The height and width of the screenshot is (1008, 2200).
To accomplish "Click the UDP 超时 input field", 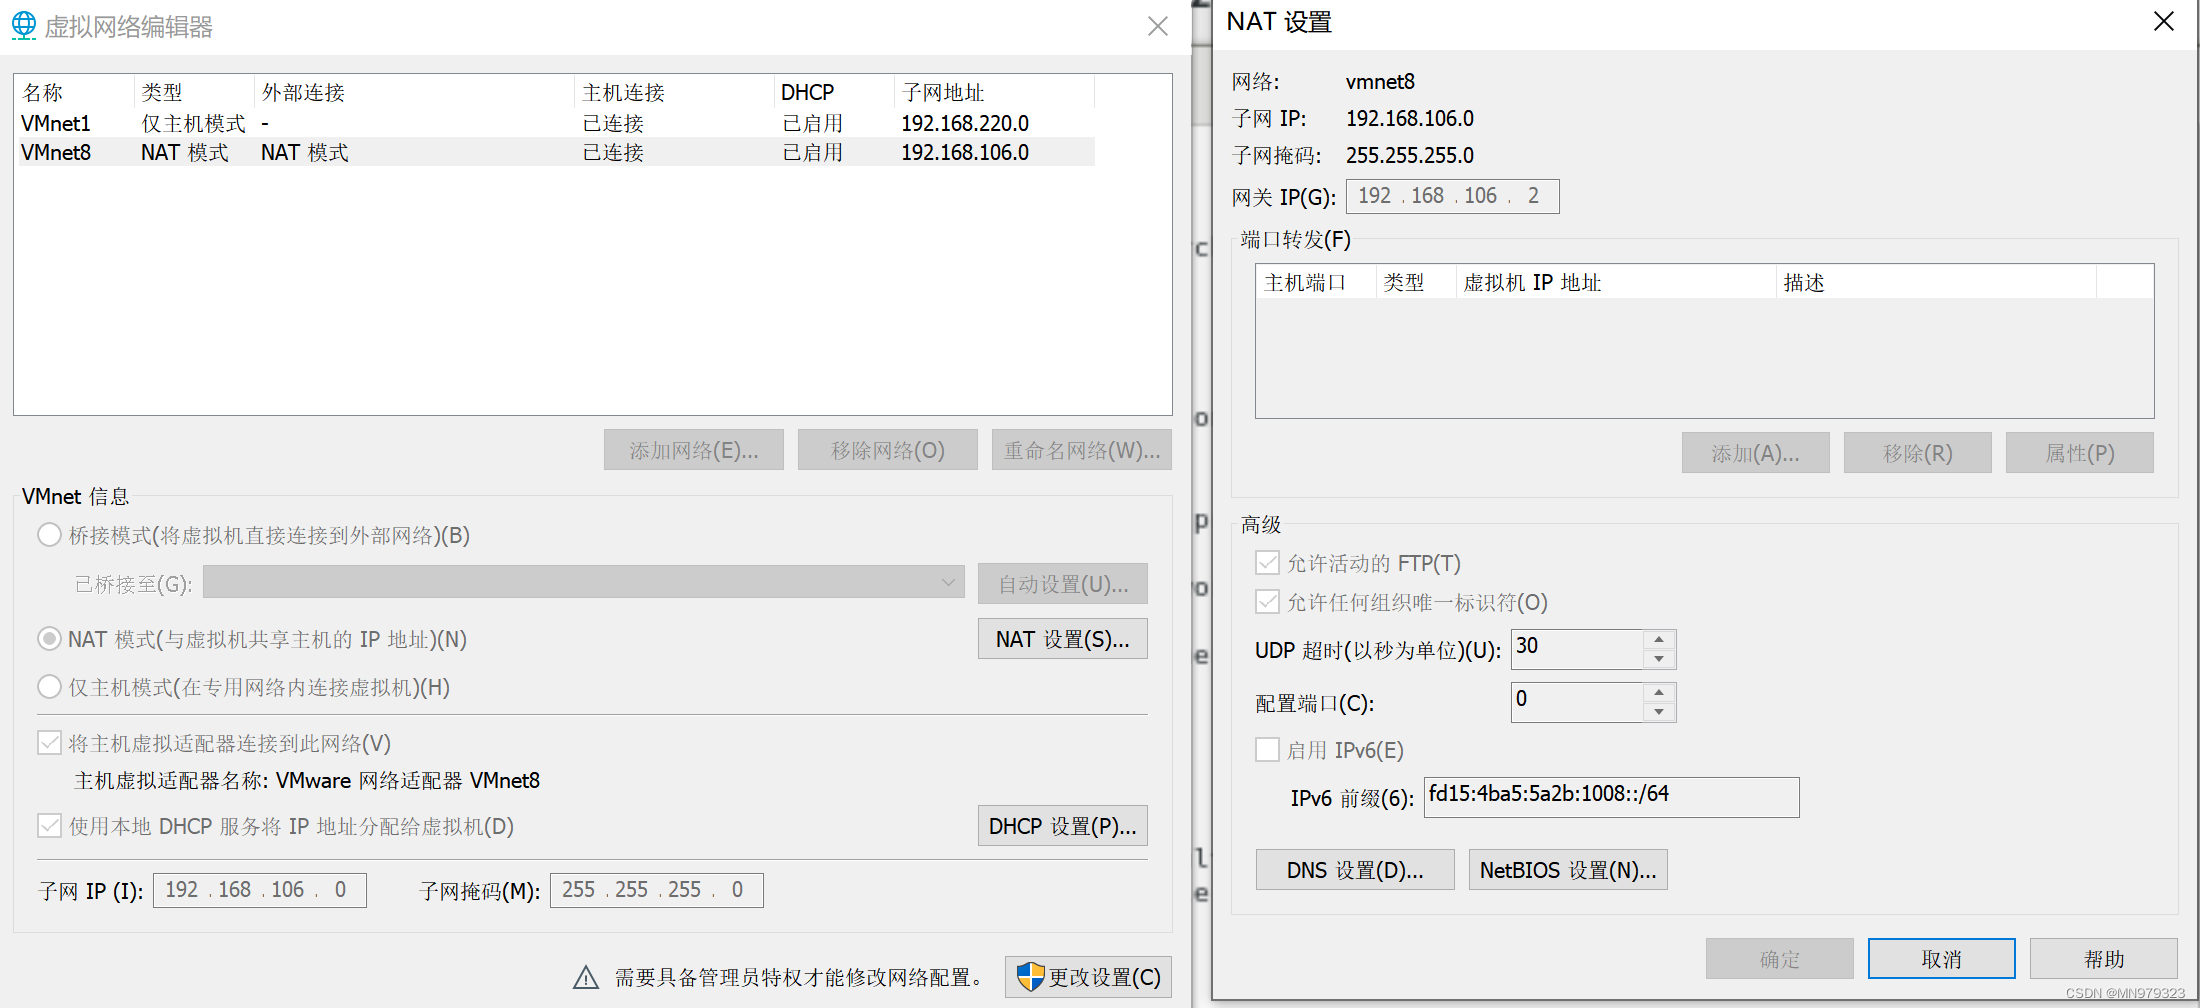I will click(1577, 649).
